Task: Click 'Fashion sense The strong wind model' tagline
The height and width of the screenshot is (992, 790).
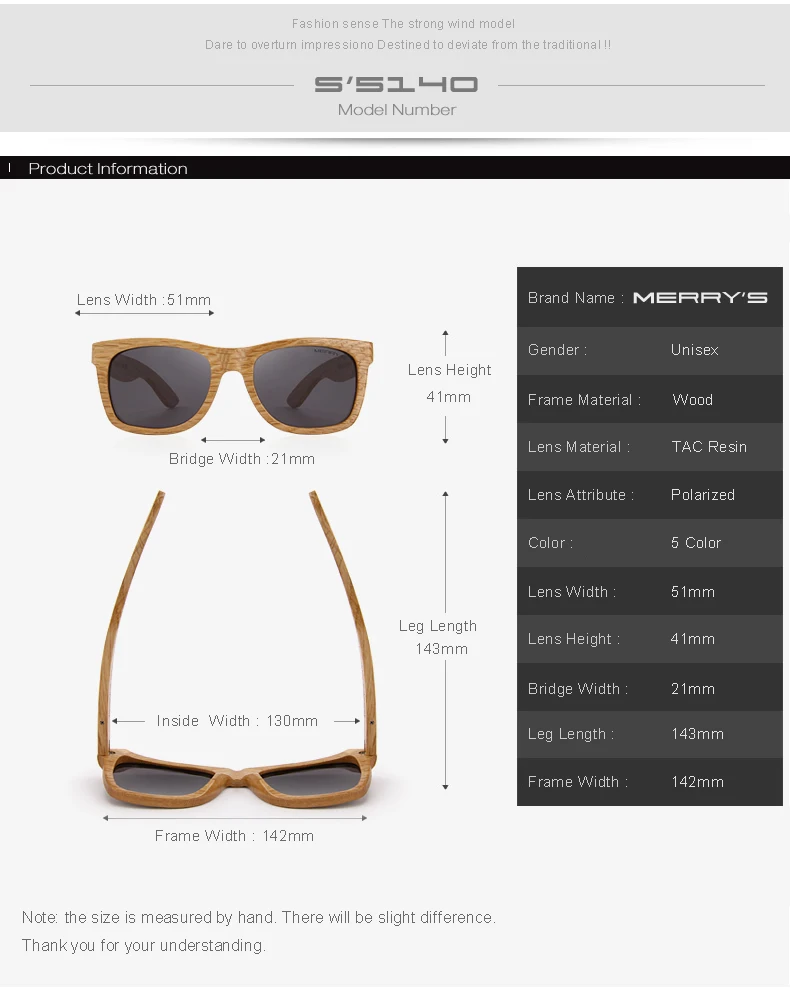Action: coord(403,24)
